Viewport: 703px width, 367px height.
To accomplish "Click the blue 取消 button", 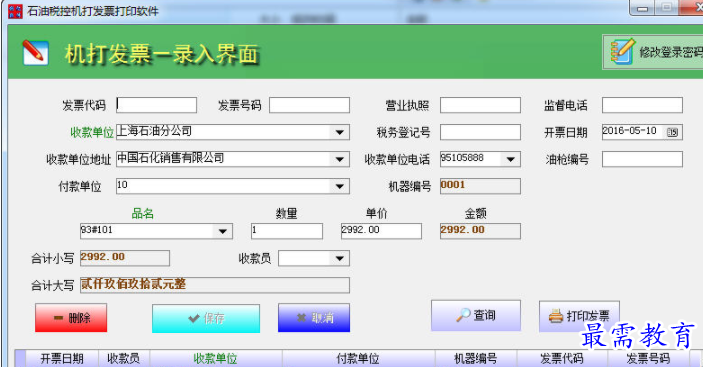I will [314, 318].
